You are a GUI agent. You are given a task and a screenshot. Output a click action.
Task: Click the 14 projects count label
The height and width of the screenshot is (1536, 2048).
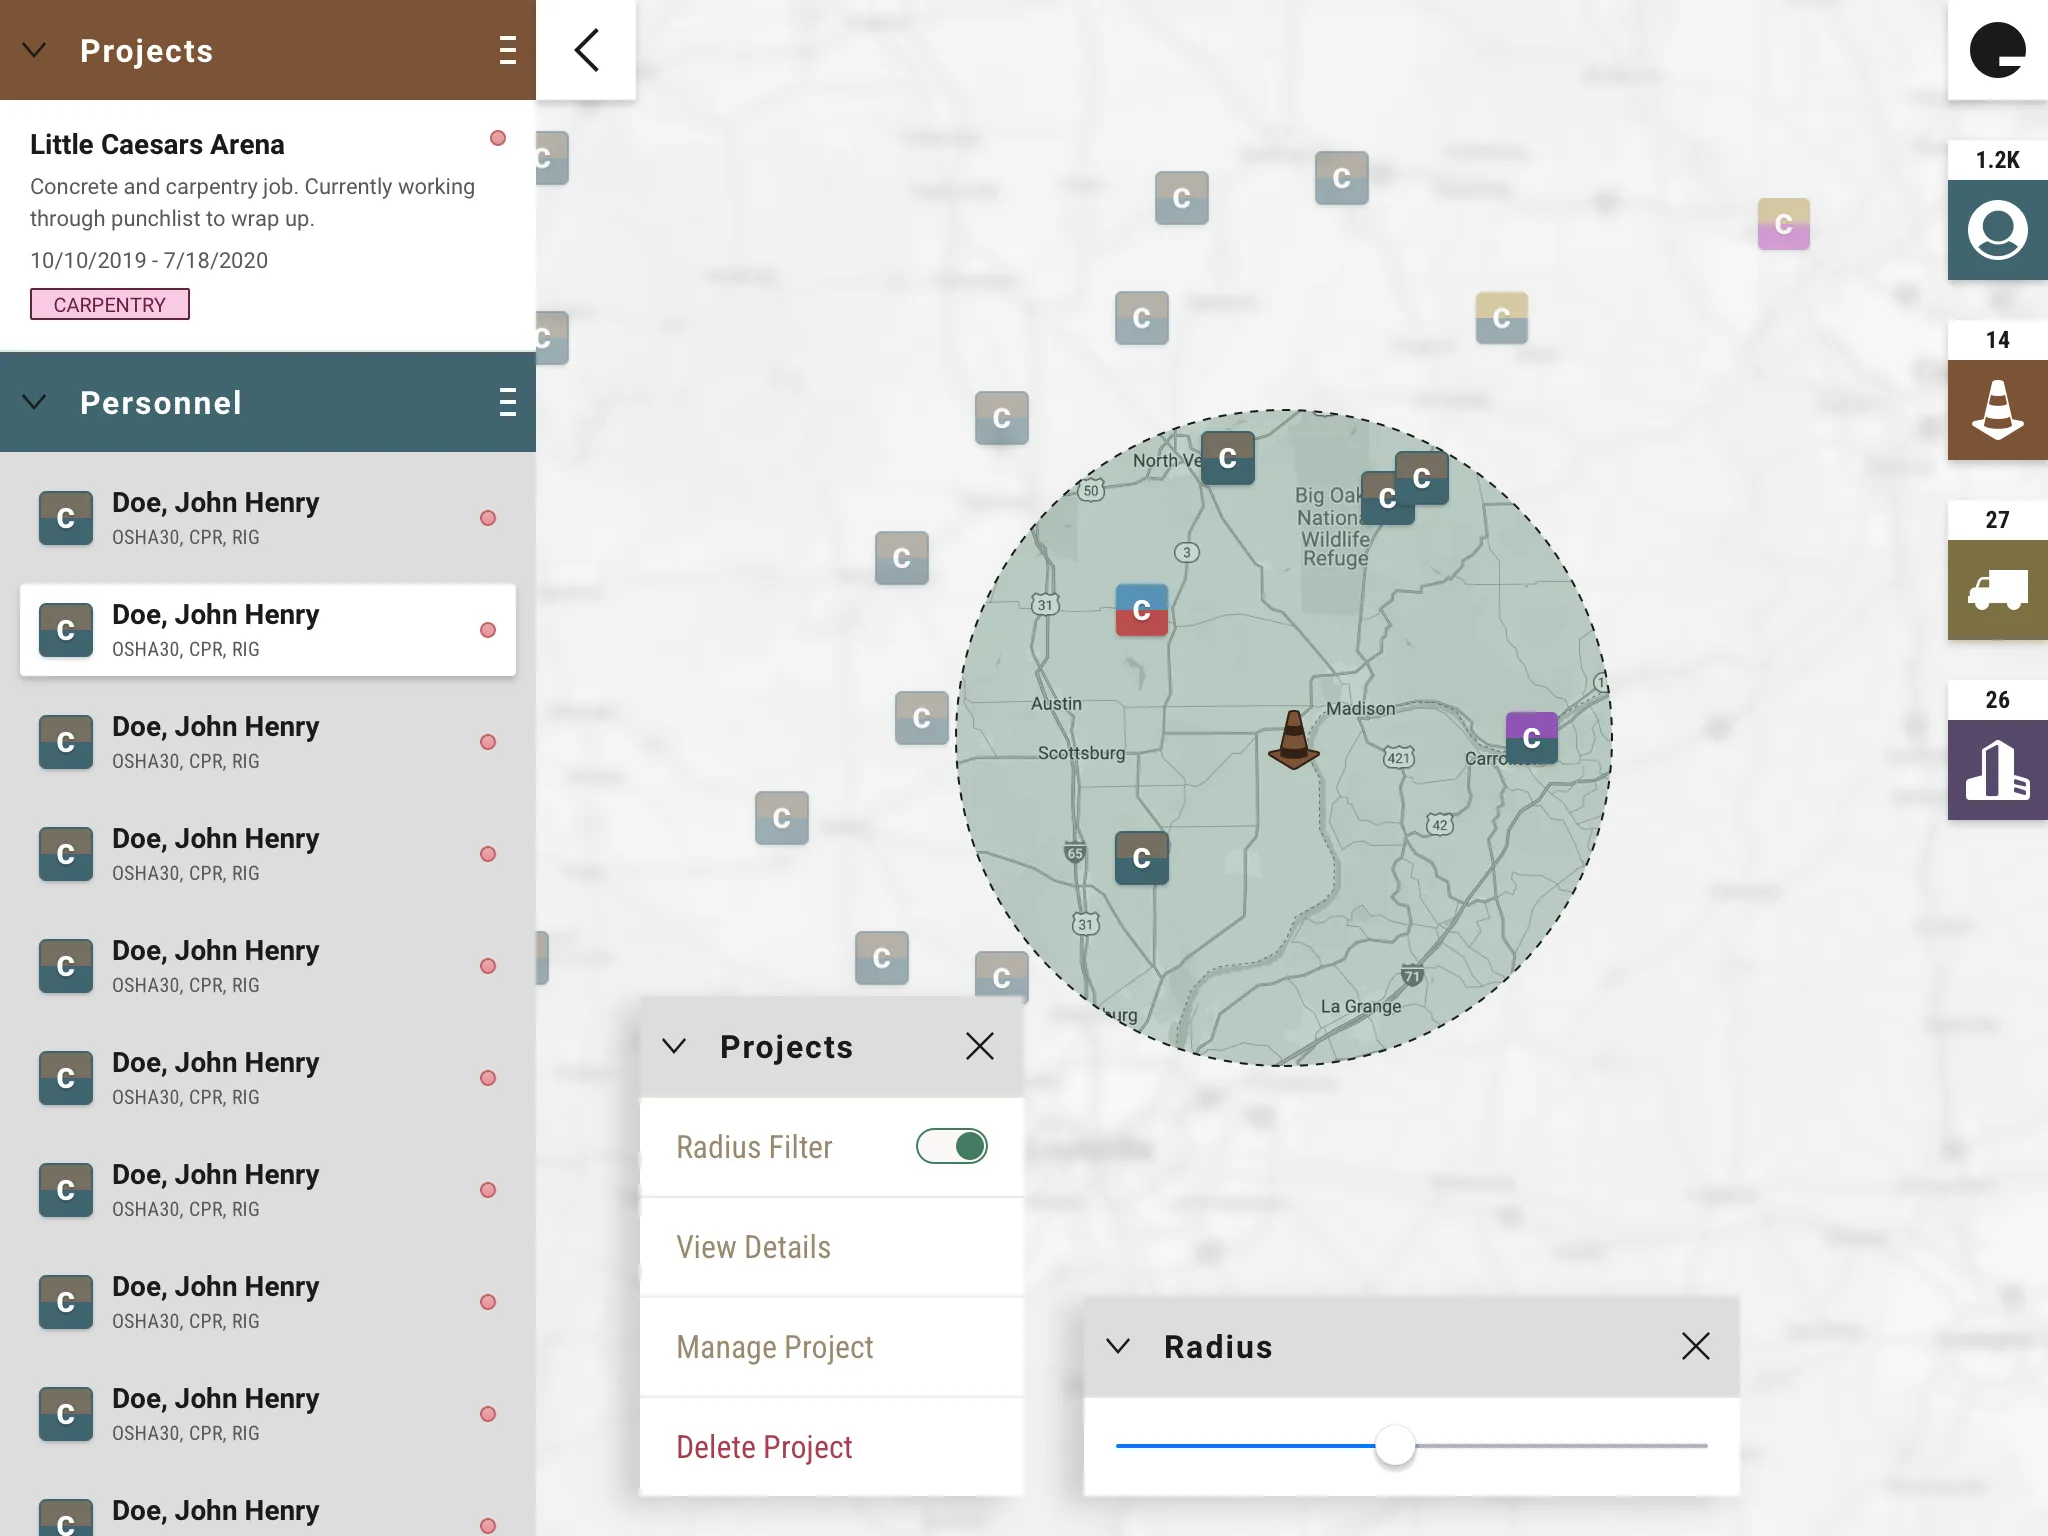[1997, 340]
